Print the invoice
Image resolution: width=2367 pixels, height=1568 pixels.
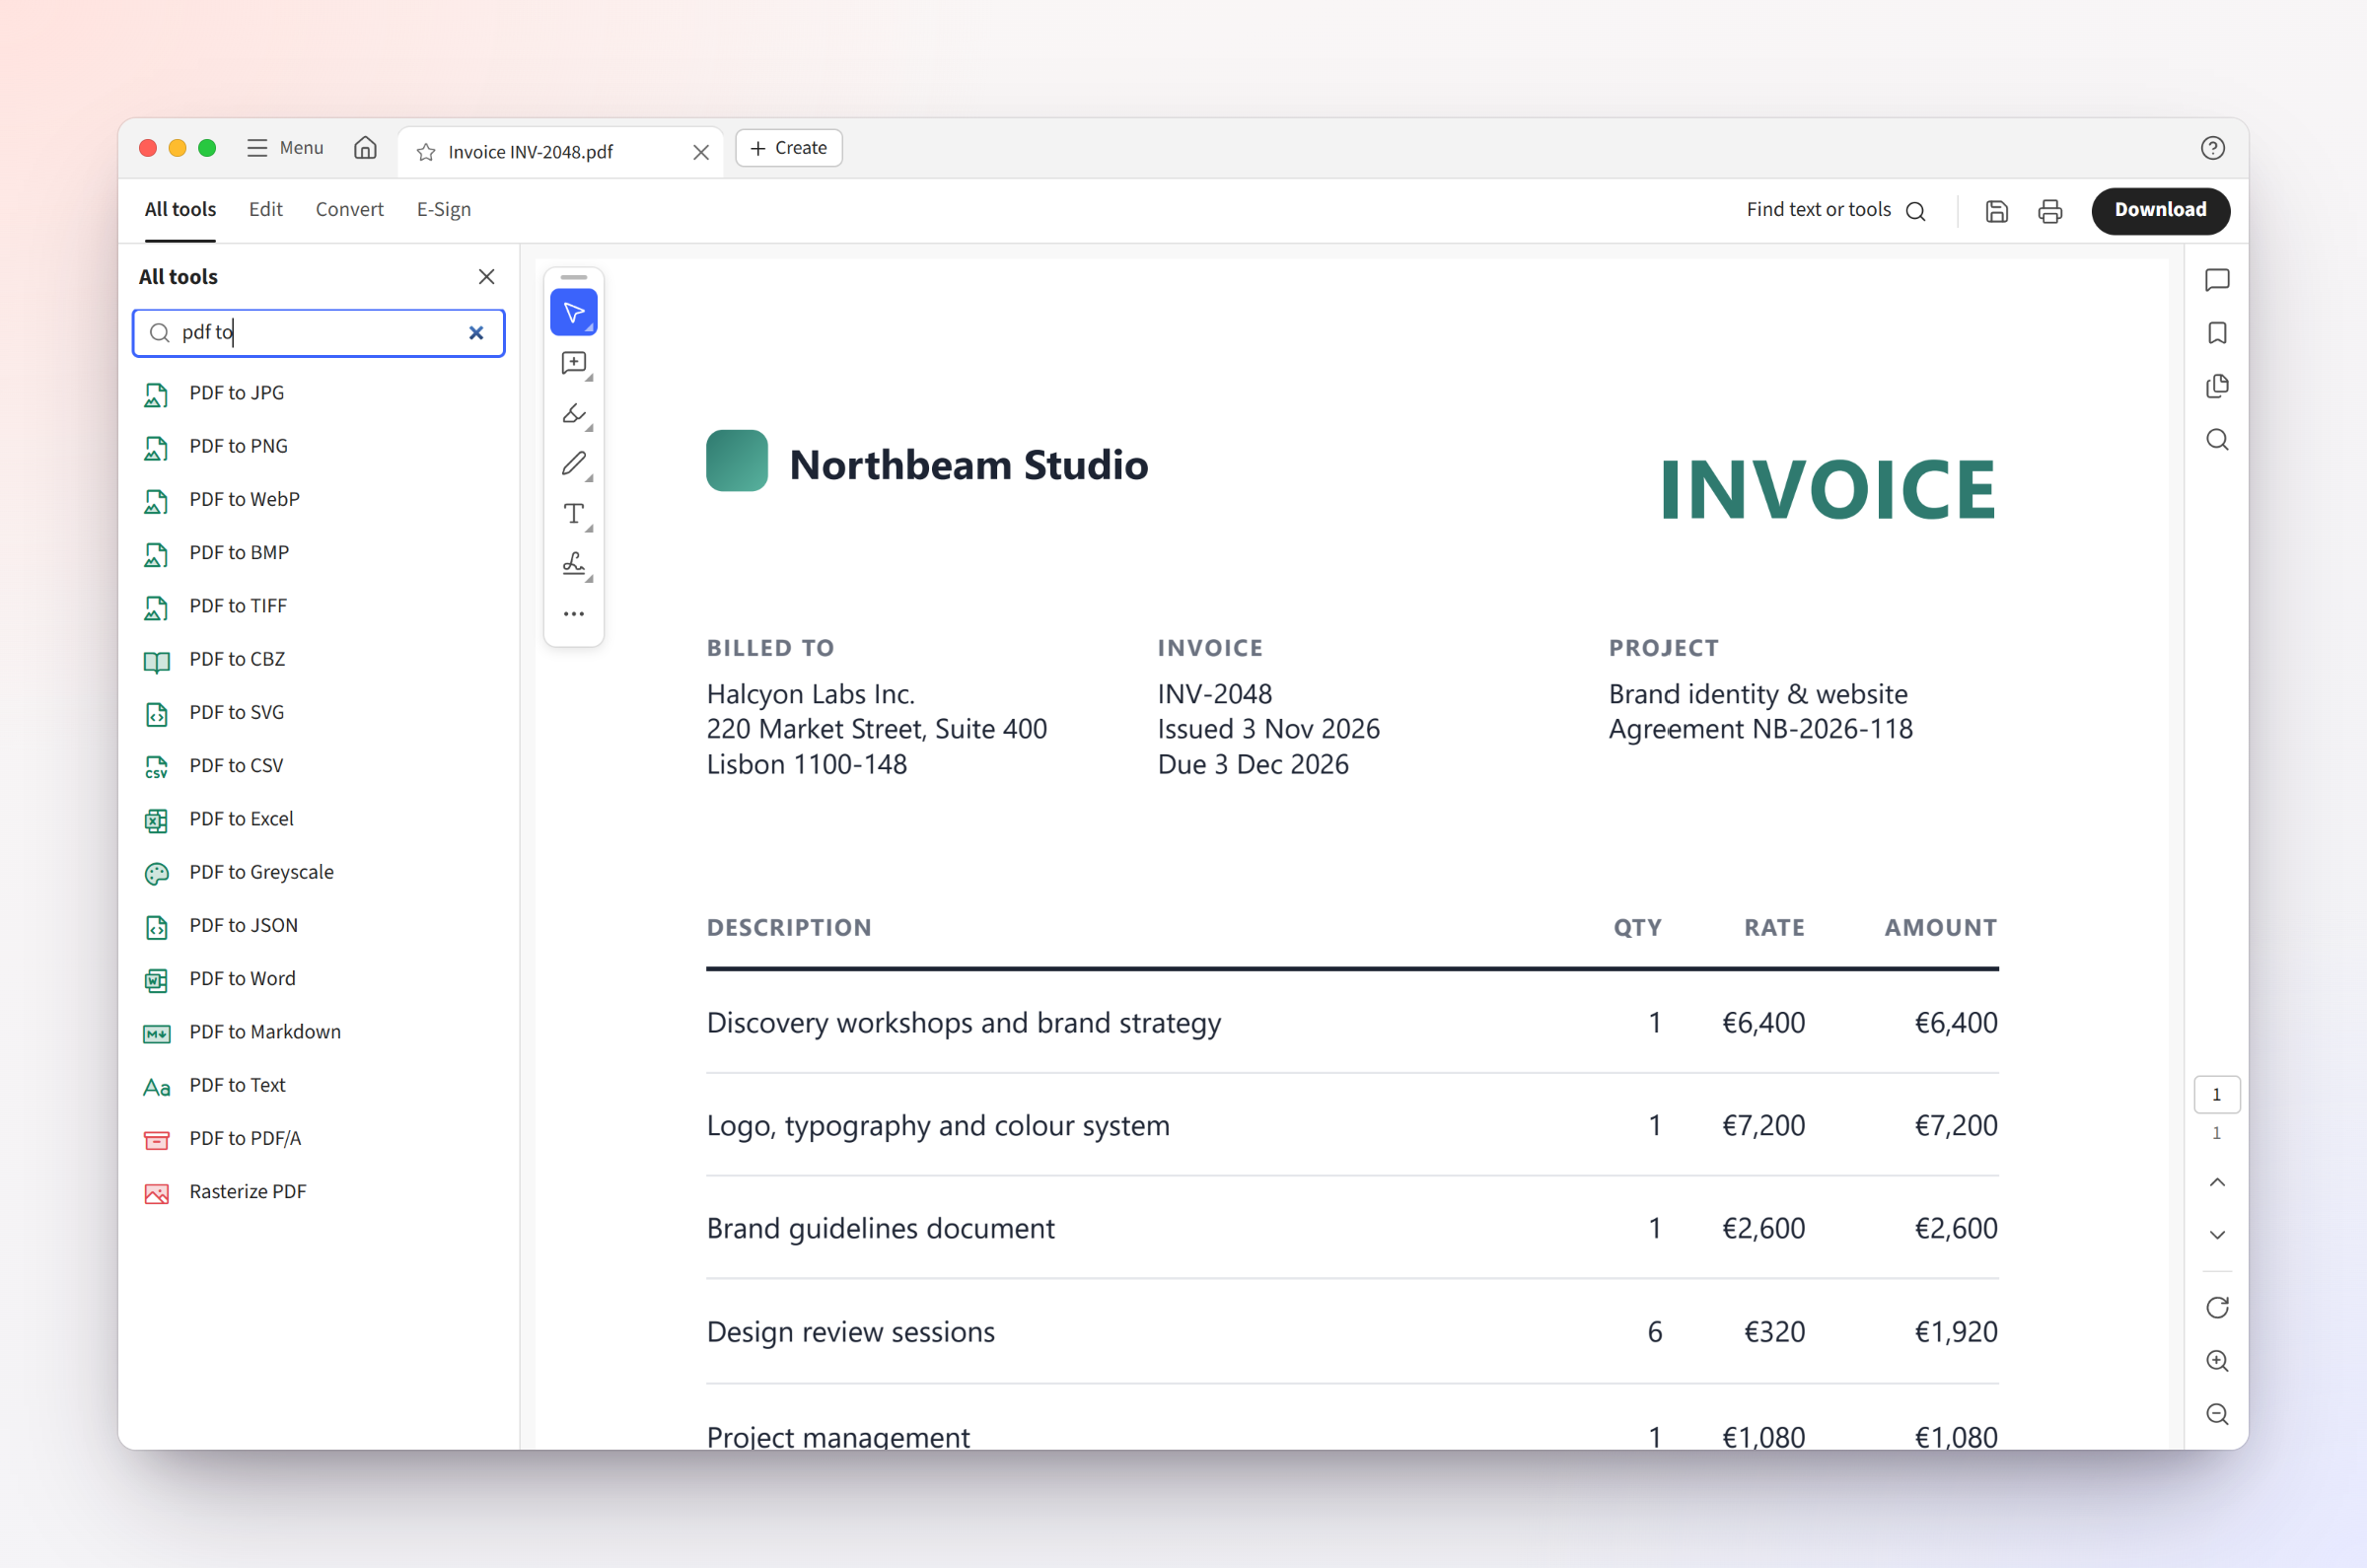click(2050, 211)
